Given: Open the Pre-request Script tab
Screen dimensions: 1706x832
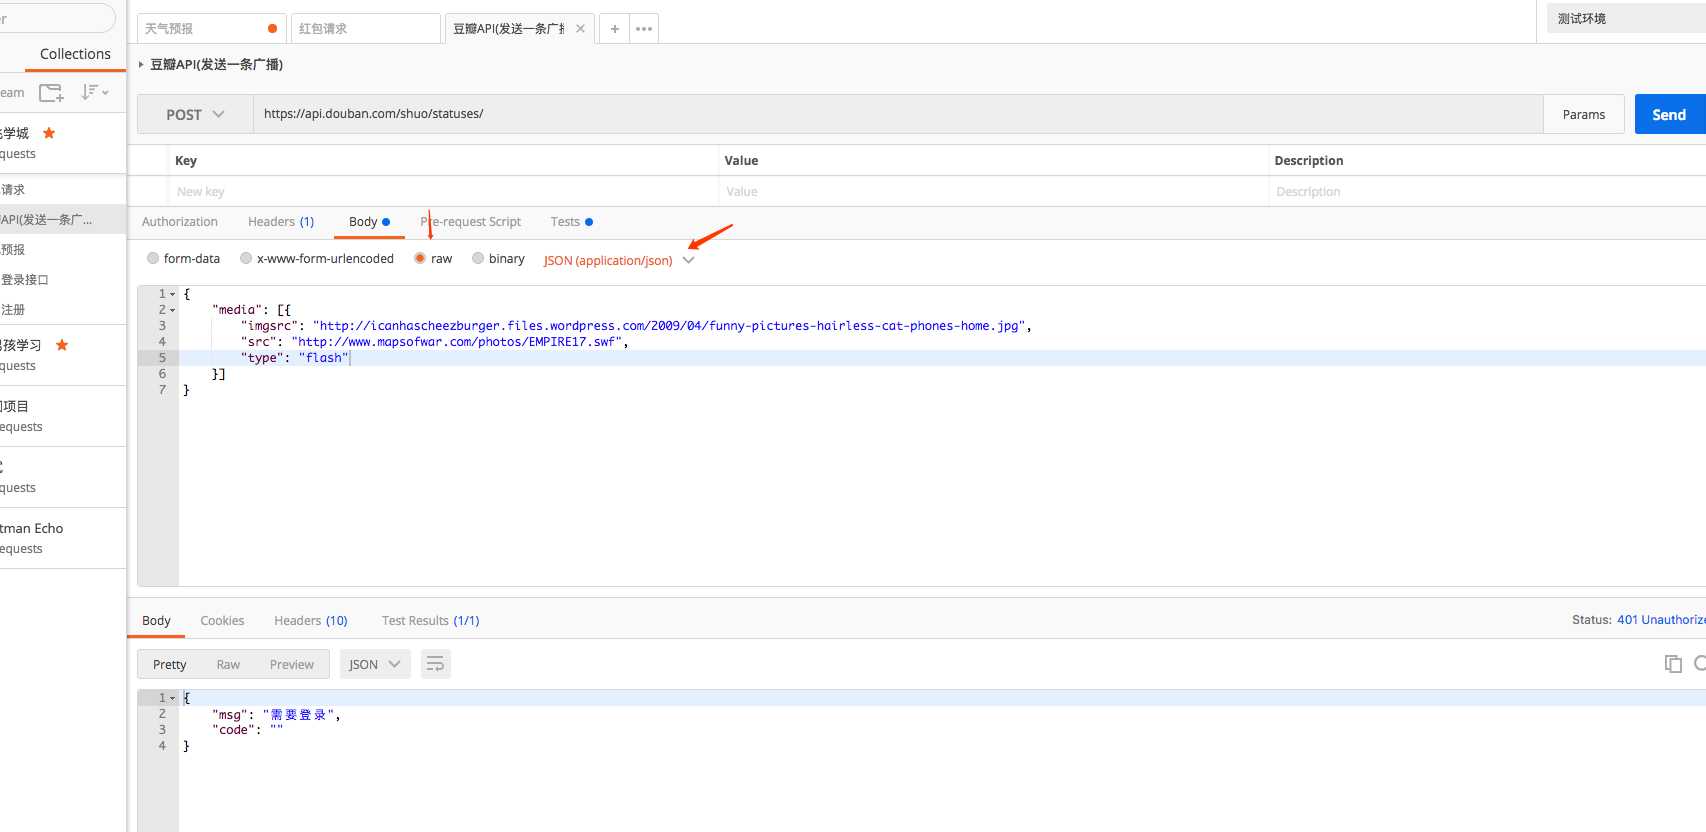Looking at the screenshot, I should (470, 222).
